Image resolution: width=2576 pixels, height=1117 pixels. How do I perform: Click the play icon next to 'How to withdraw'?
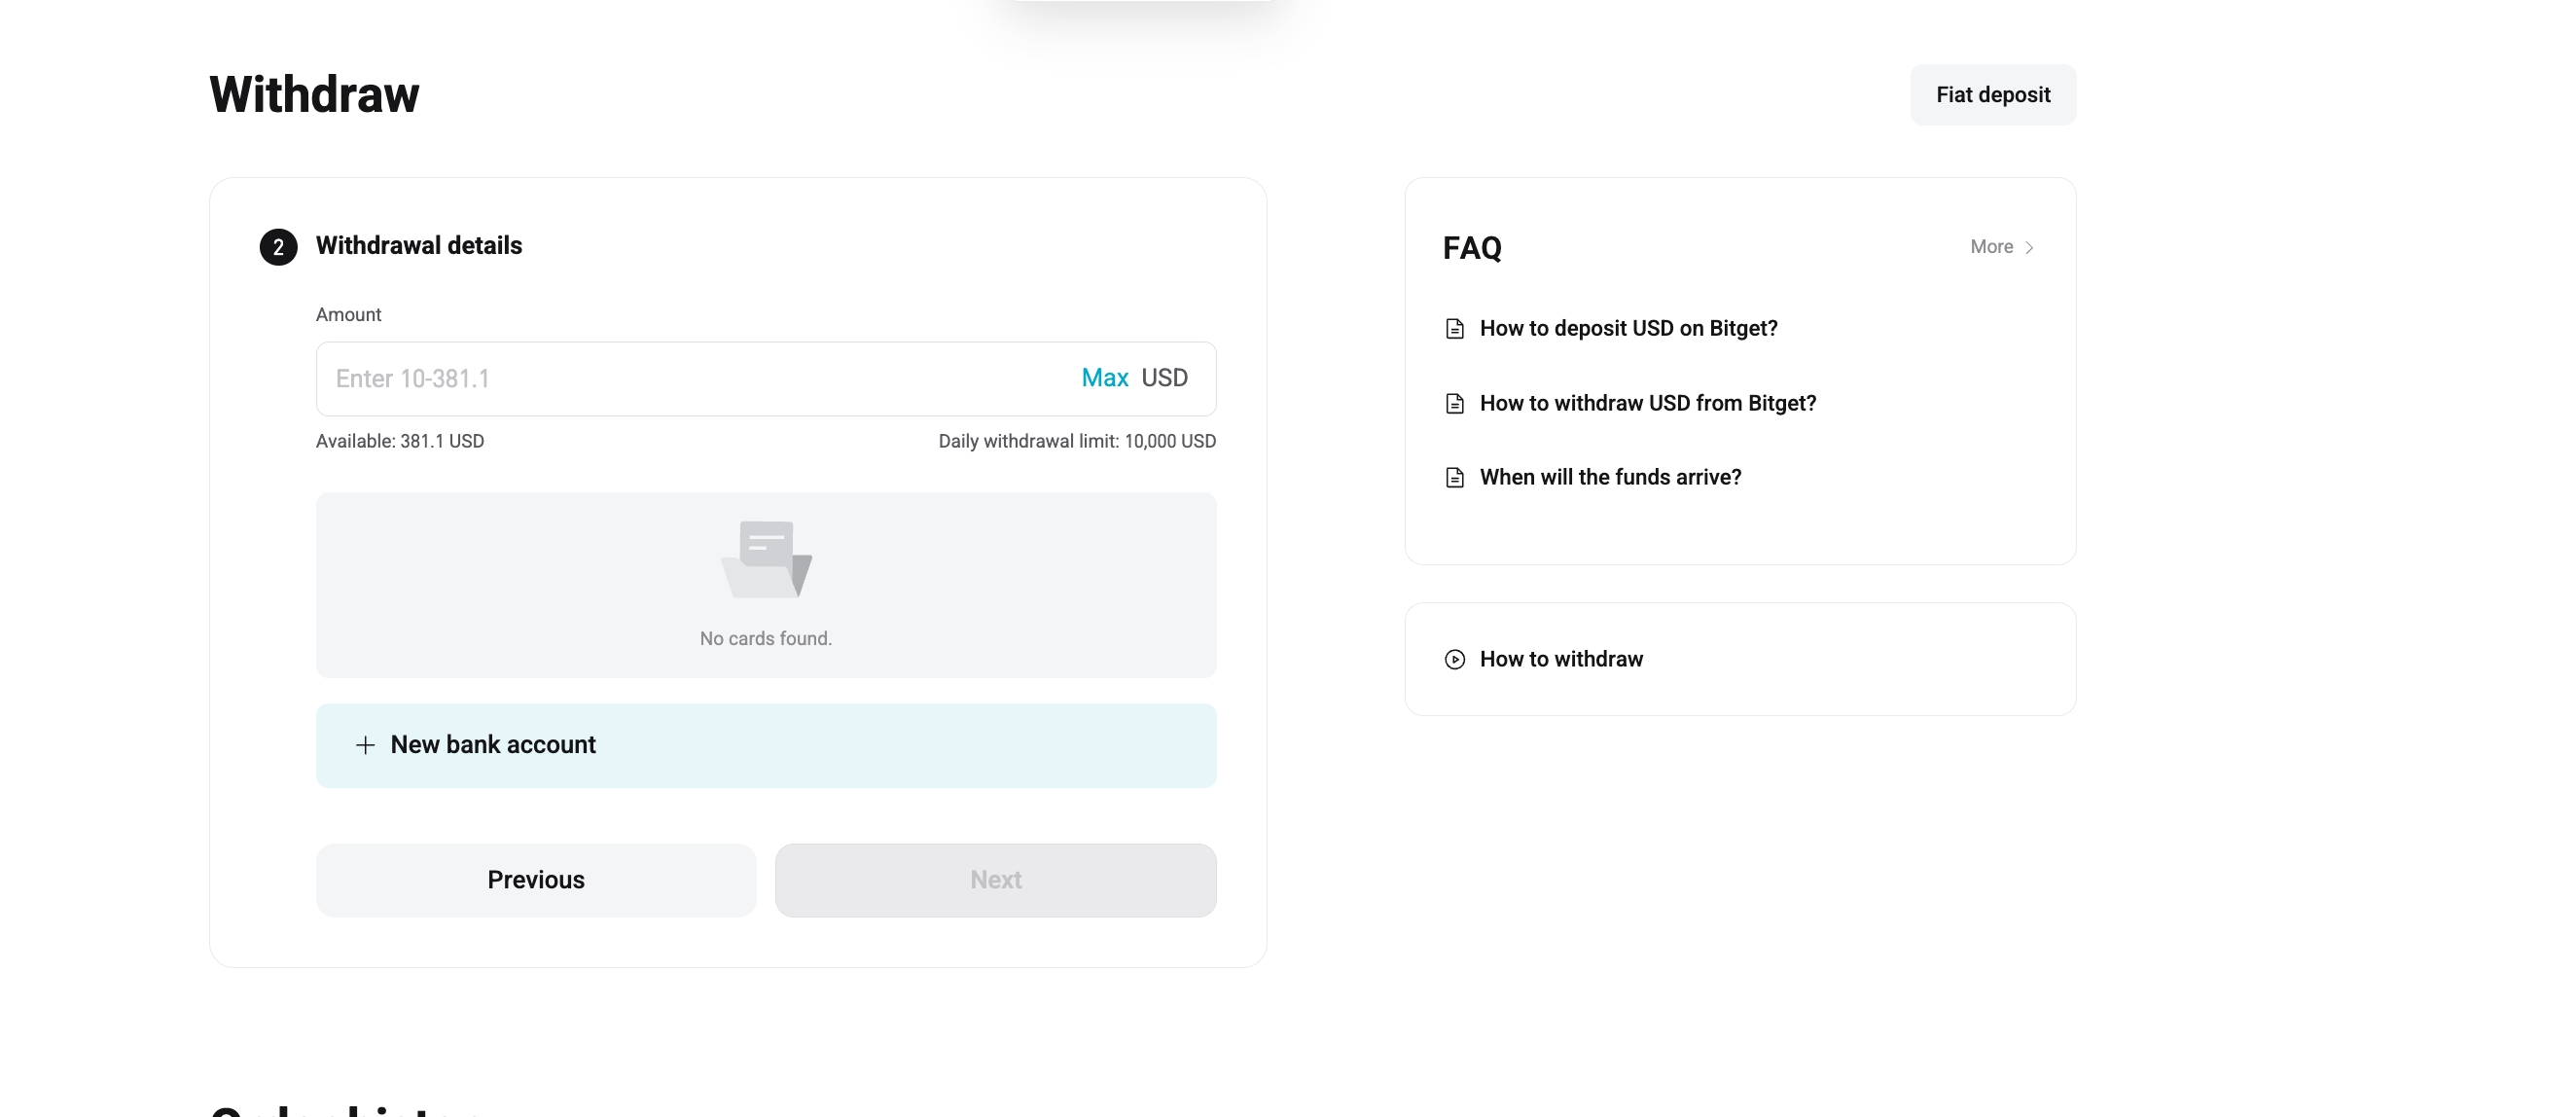(1454, 659)
